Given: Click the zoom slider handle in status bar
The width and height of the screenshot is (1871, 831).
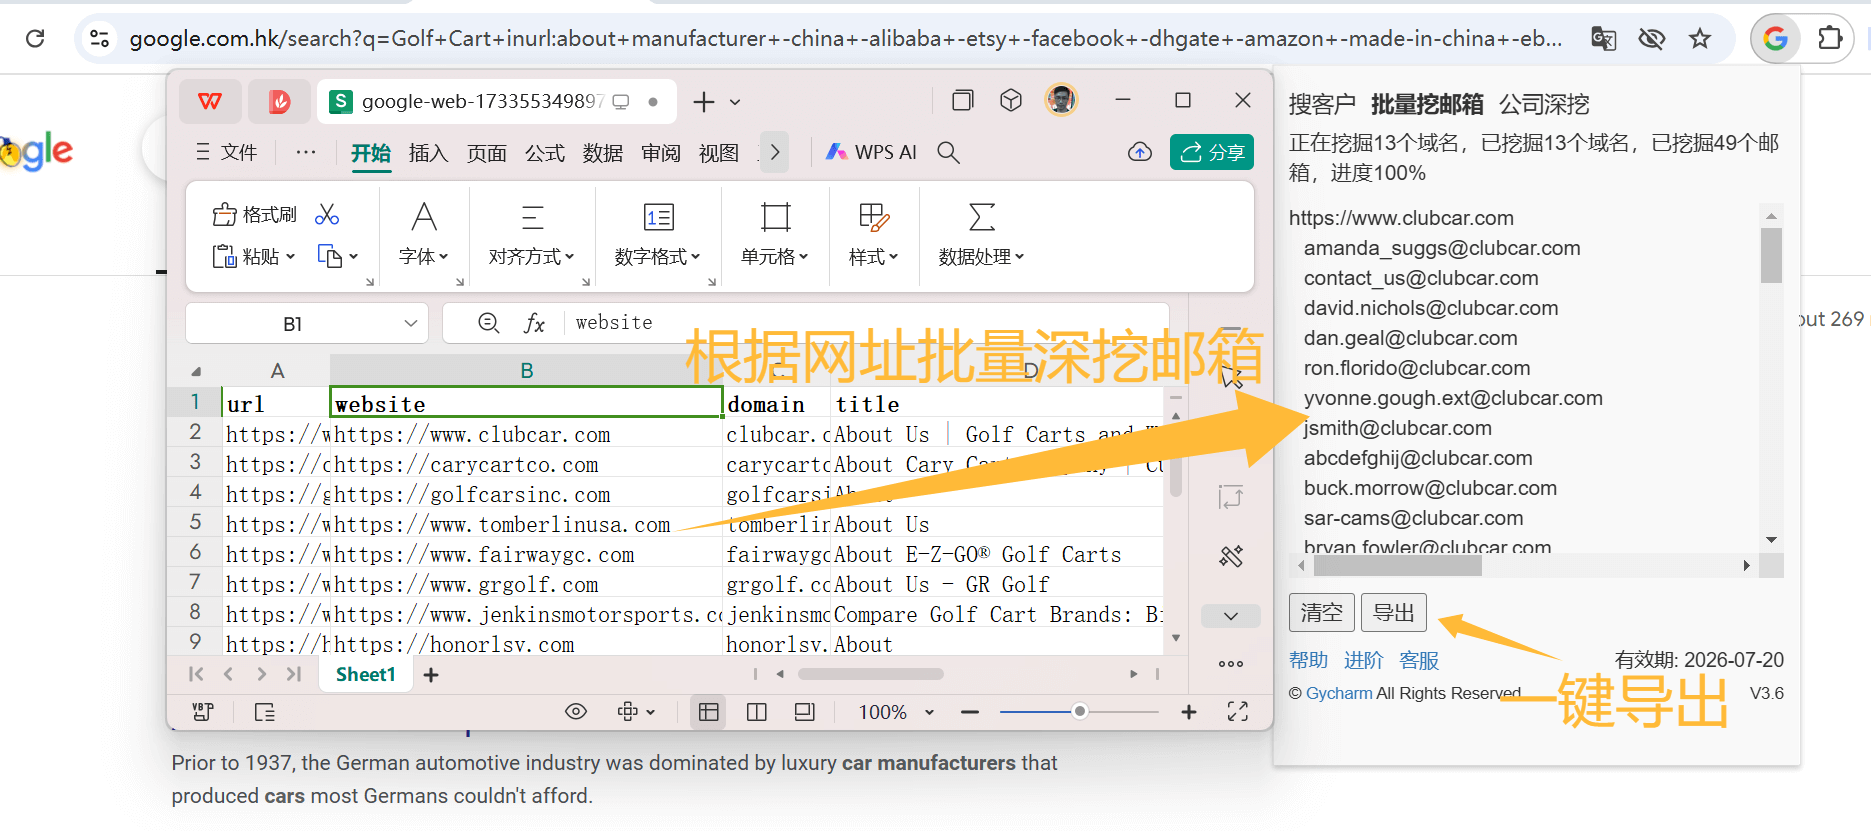Looking at the screenshot, I should pos(1079,712).
